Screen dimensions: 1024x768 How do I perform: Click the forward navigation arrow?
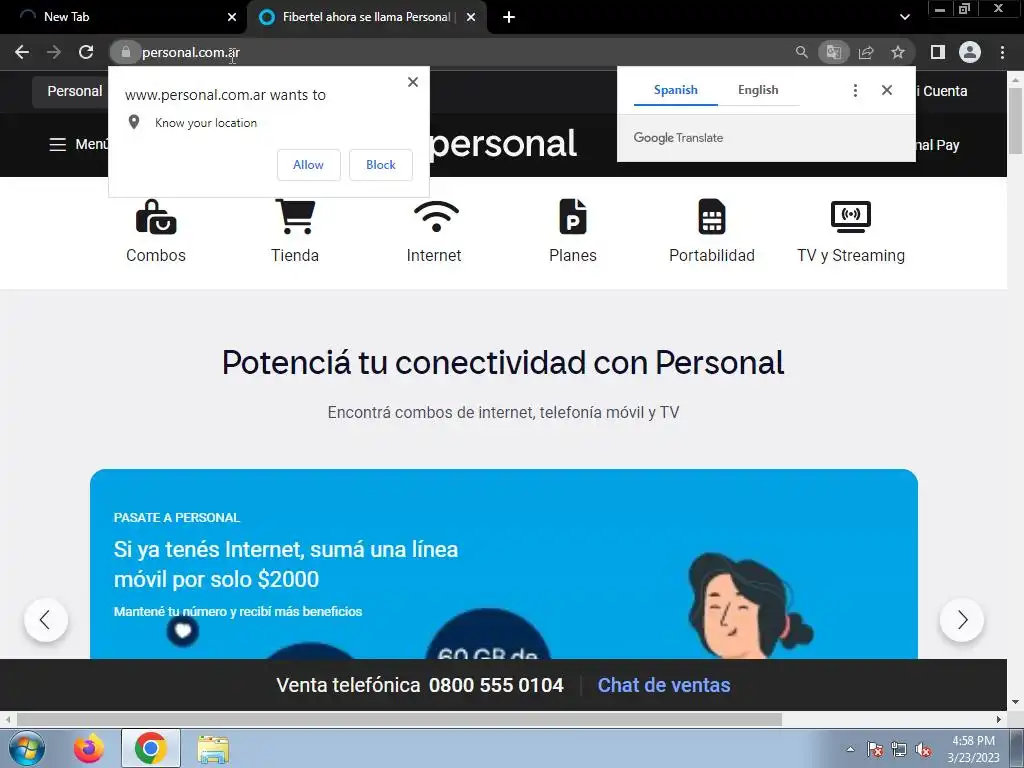[x=54, y=52]
